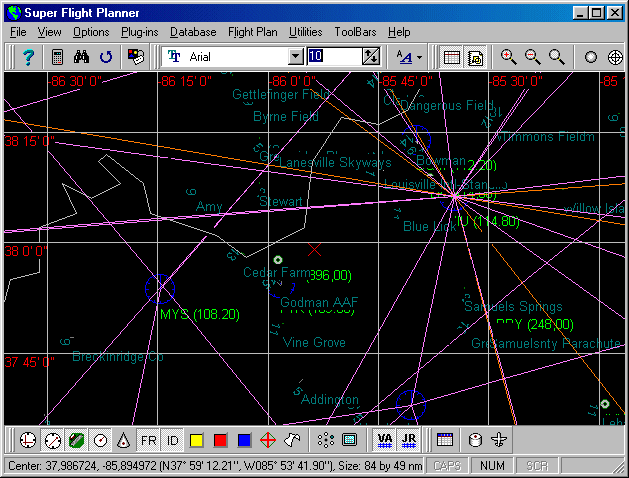Screen dimensions: 629x478
Task: Open the calculator tool in toolbar
Action: [x=59, y=57]
